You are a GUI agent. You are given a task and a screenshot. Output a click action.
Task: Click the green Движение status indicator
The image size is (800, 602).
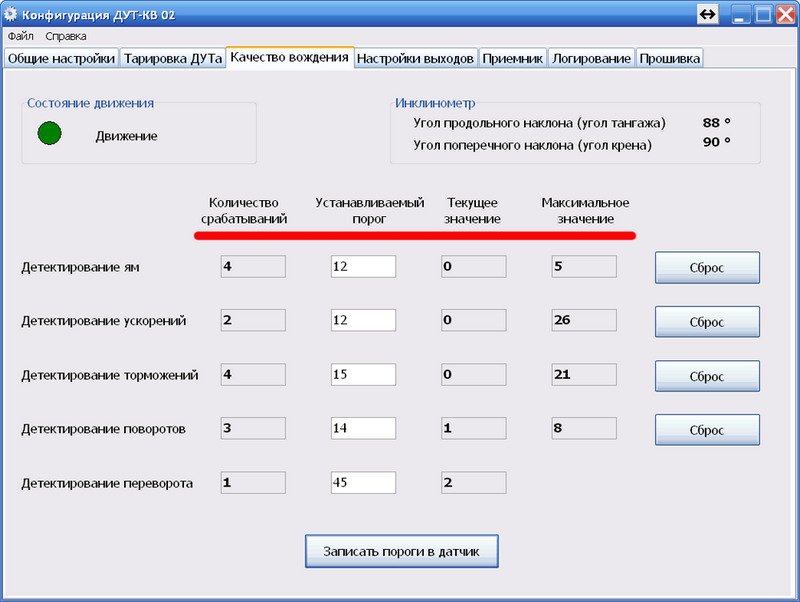point(49,133)
